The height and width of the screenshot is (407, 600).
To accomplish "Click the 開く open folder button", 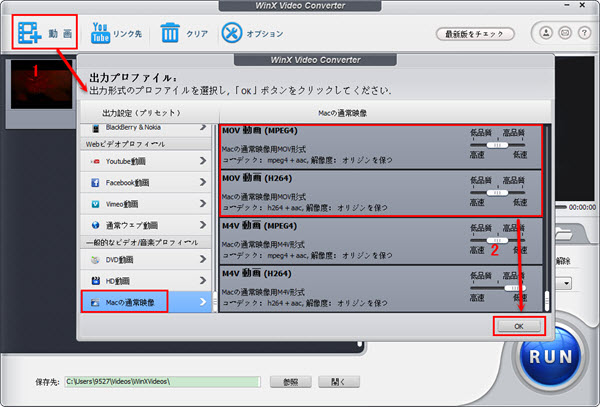I will click(339, 382).
